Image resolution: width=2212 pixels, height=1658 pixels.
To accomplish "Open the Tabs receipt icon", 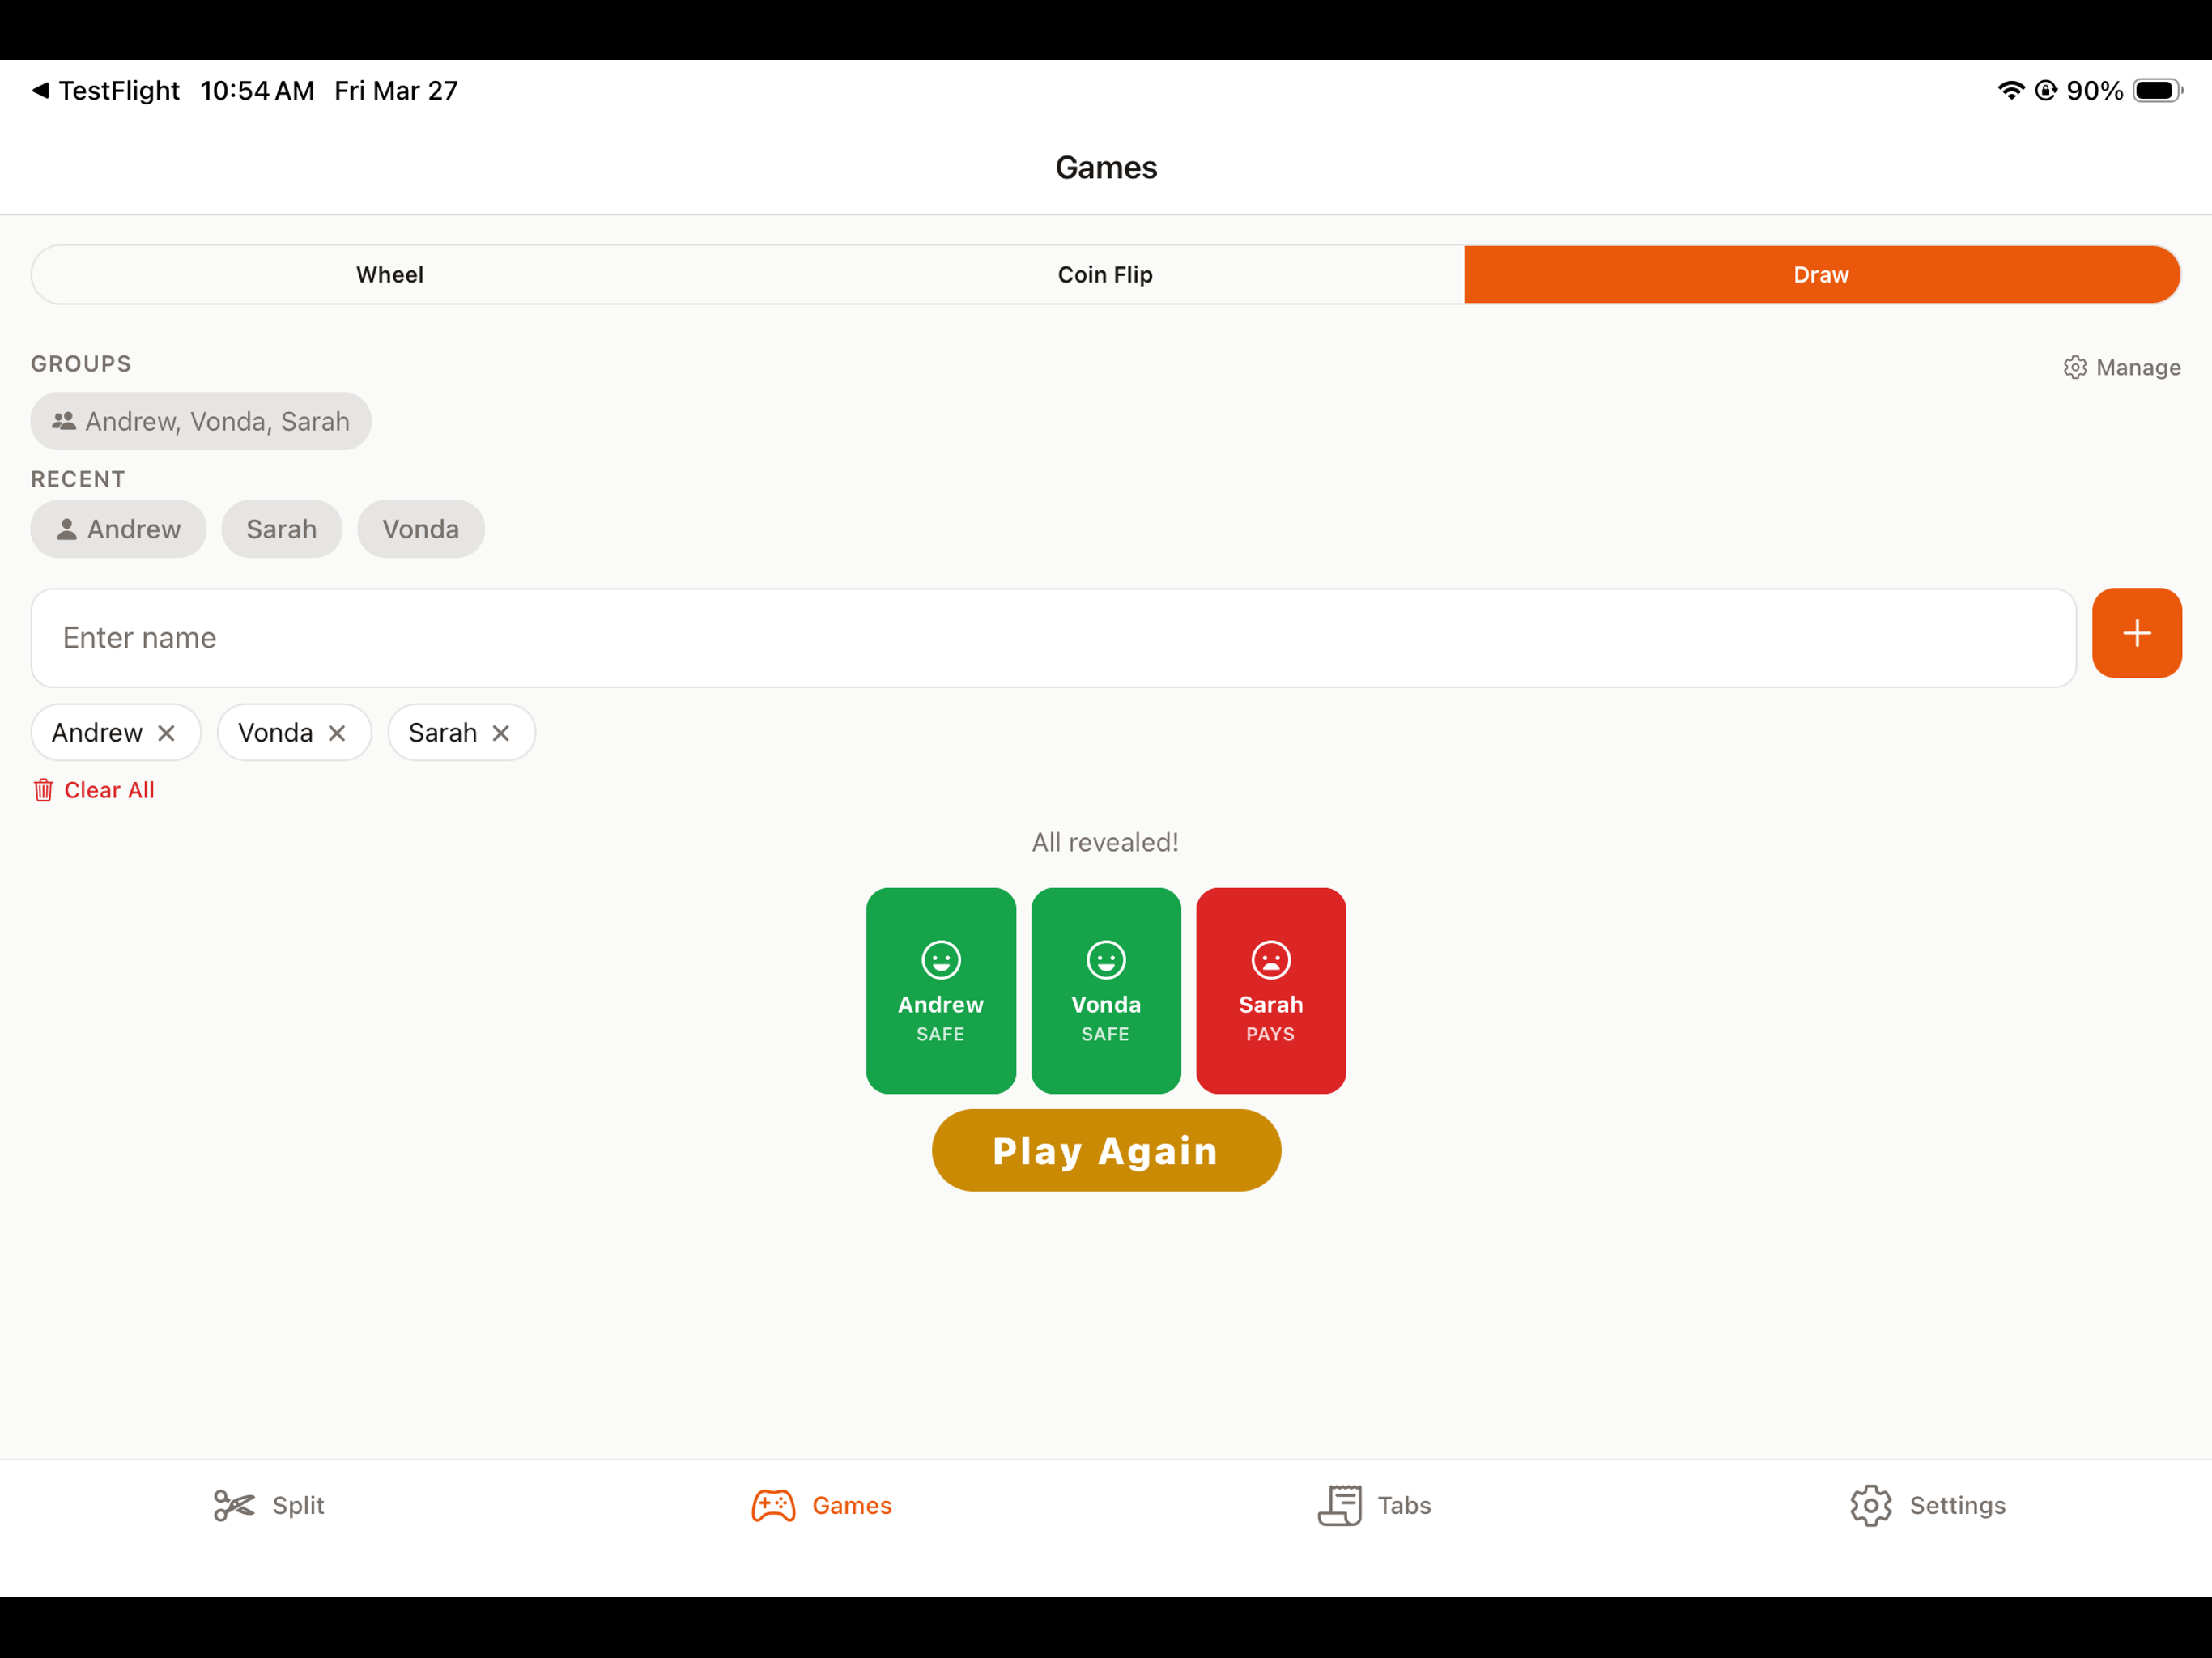I will click(x=1340, y=1505).
